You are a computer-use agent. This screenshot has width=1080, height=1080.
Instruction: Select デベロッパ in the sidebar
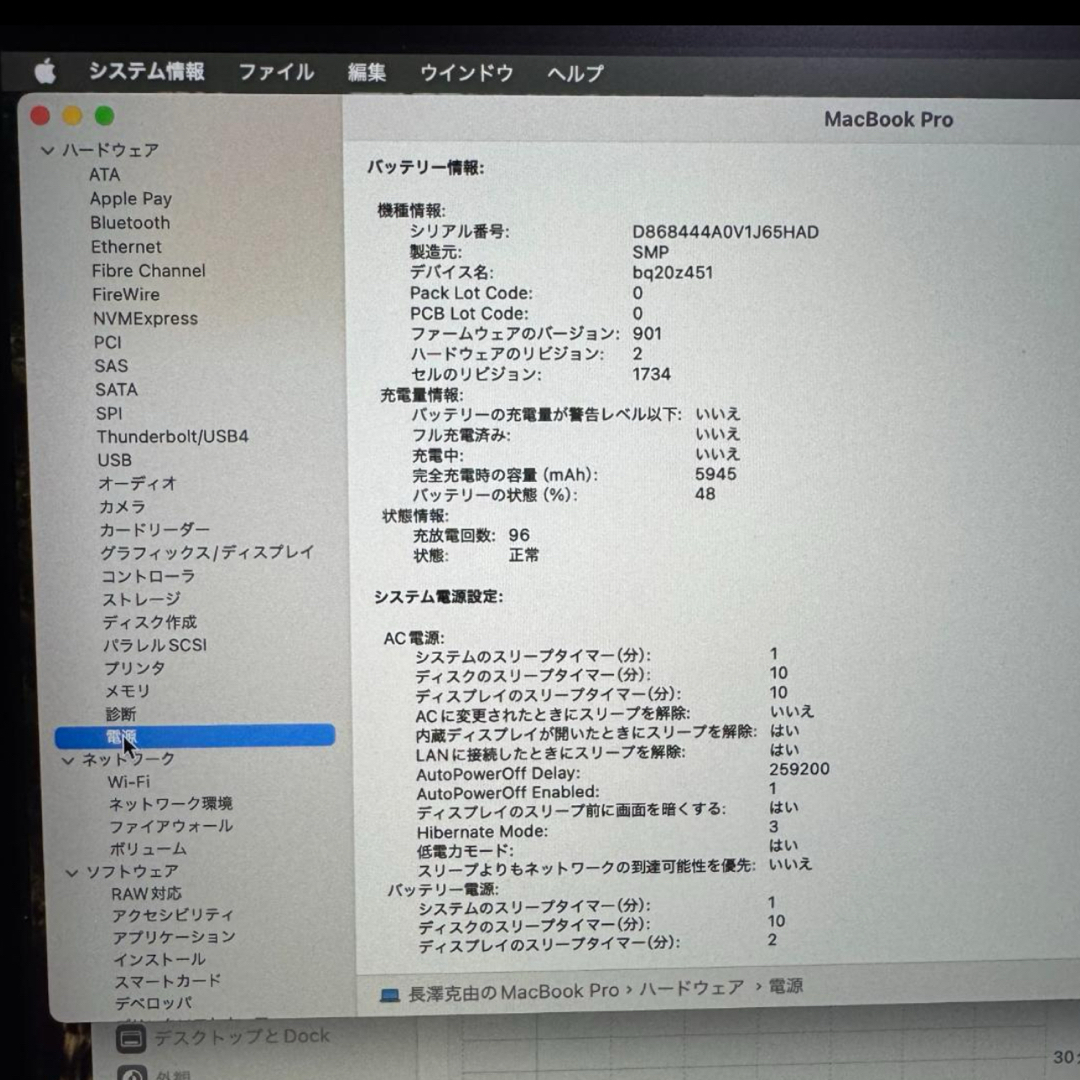coord(153,1004)
